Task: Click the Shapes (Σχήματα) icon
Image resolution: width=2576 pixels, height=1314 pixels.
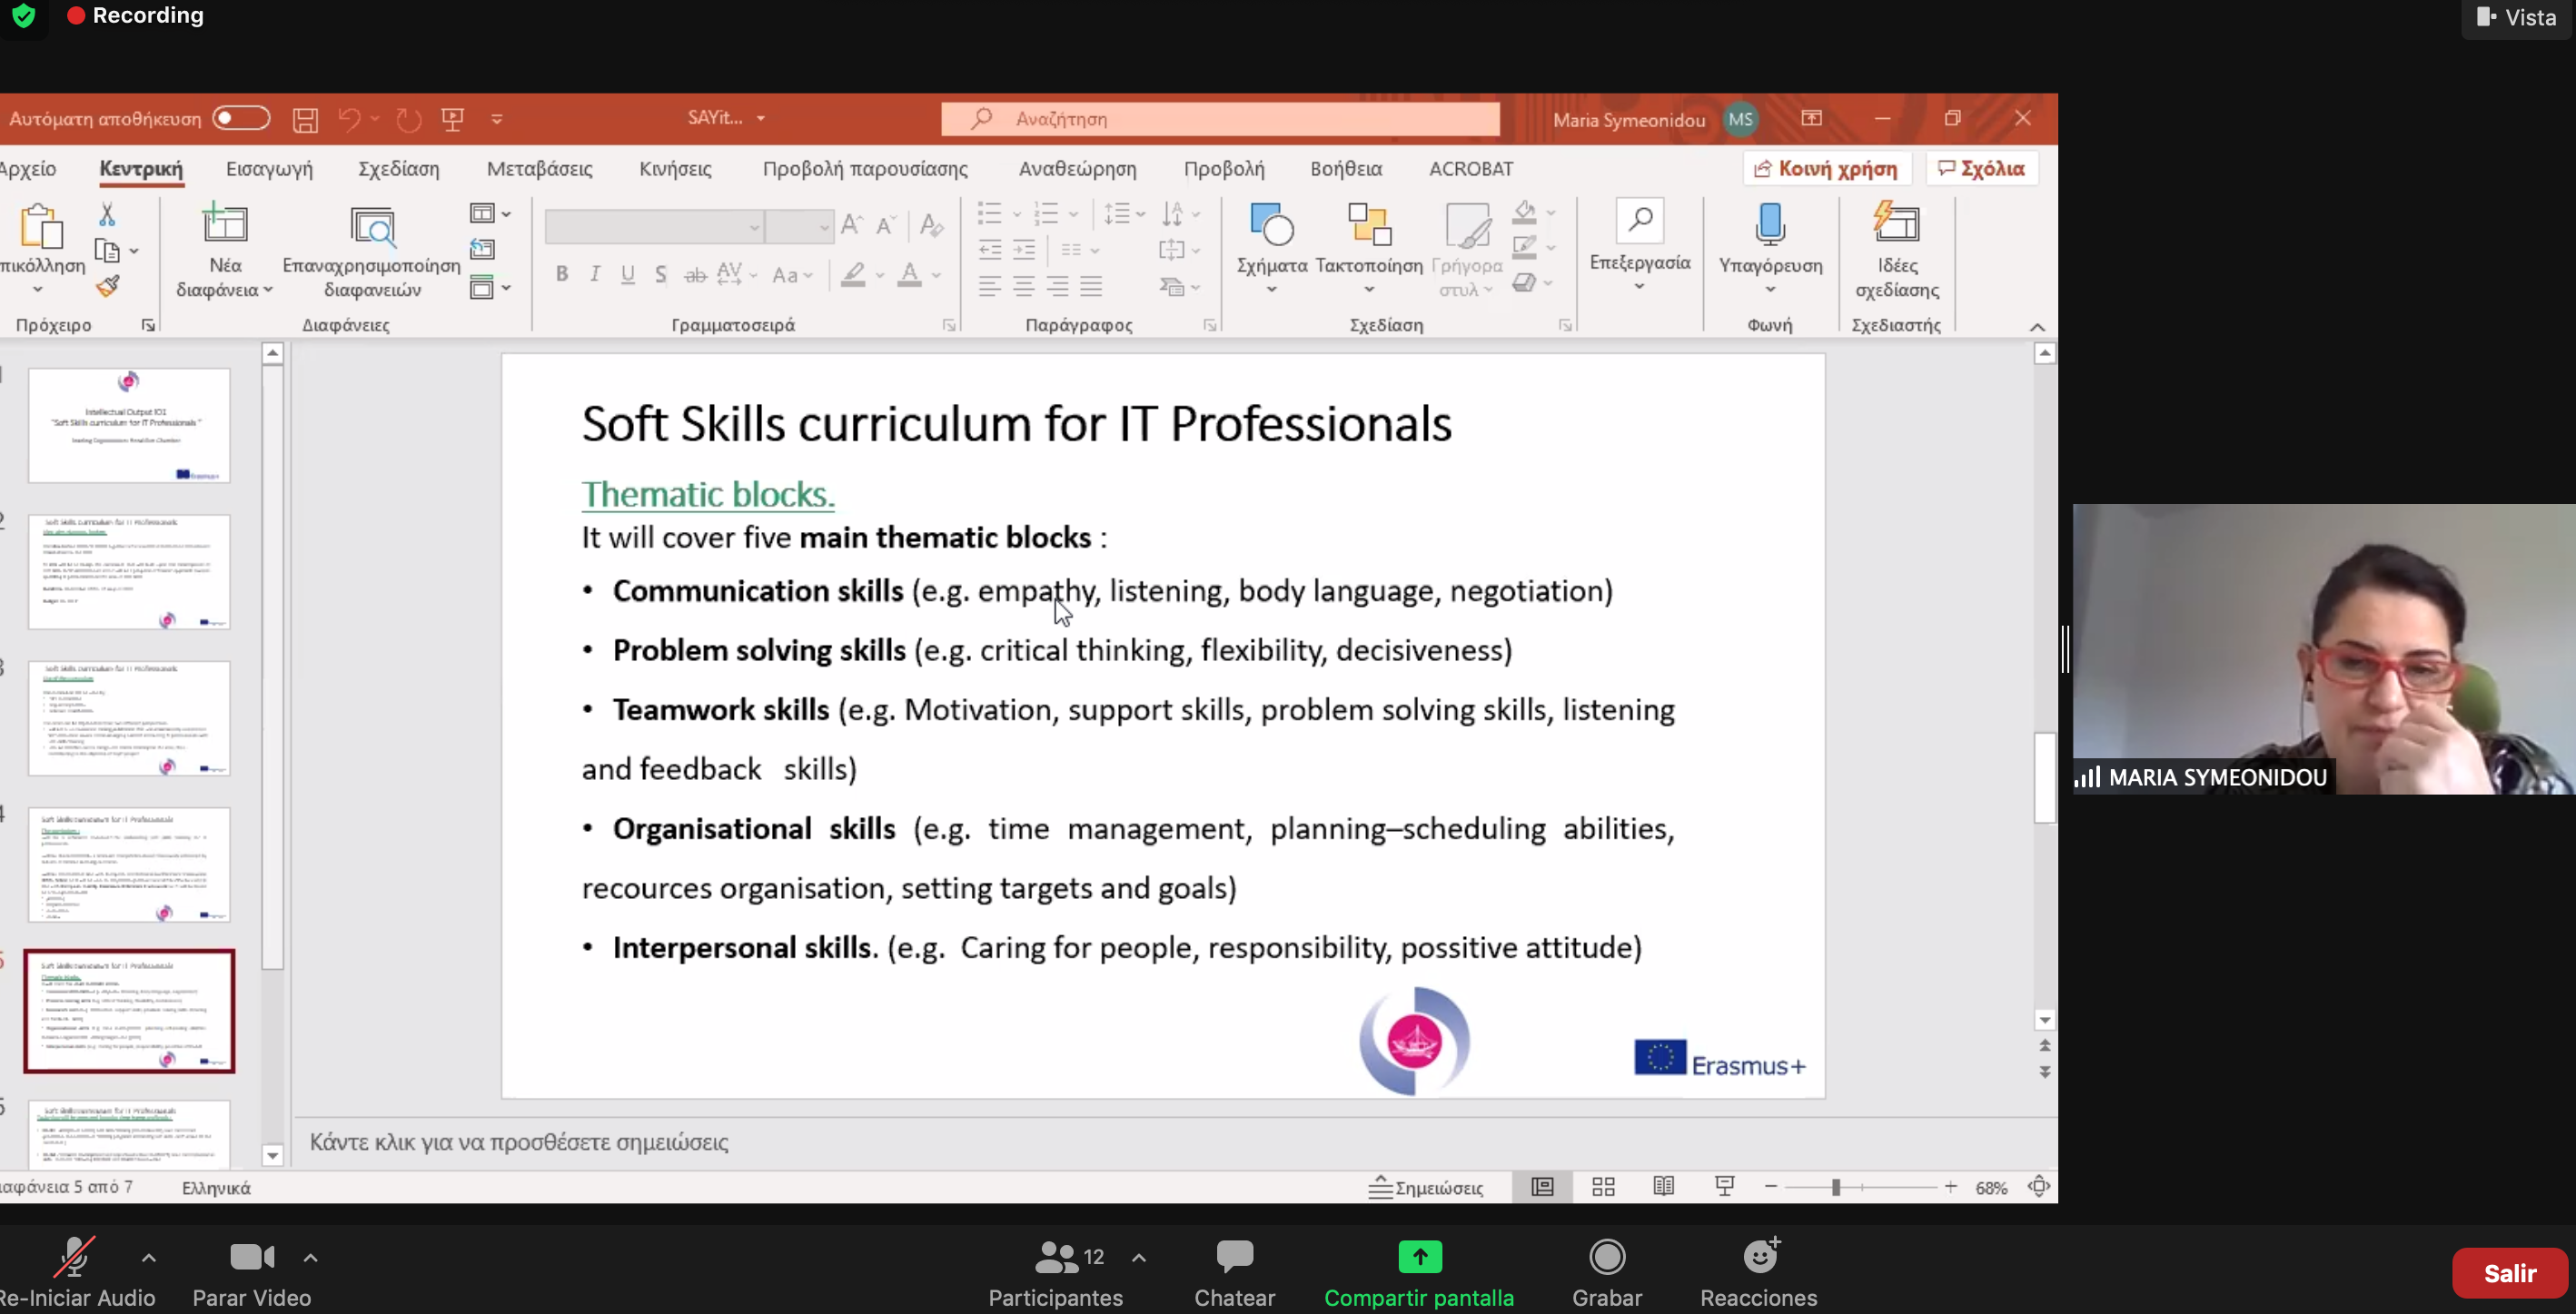Action: coord(1271,227)
